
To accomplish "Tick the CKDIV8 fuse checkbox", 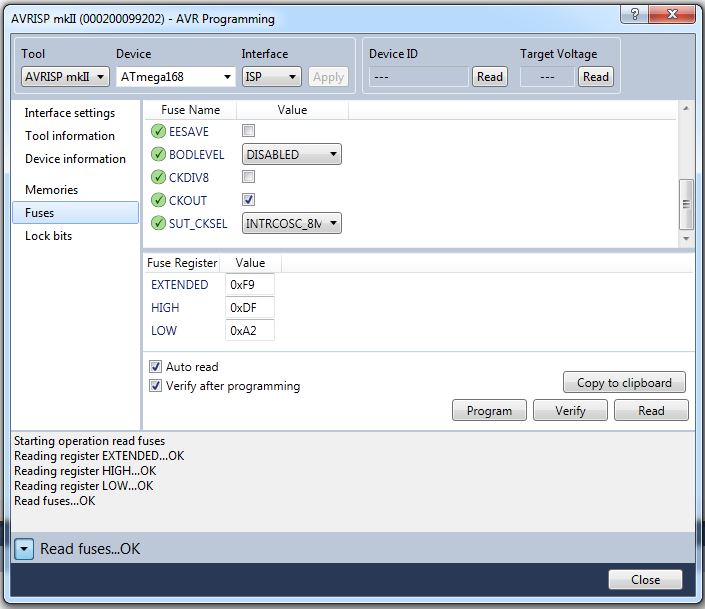I will click(x=248, y=176).
